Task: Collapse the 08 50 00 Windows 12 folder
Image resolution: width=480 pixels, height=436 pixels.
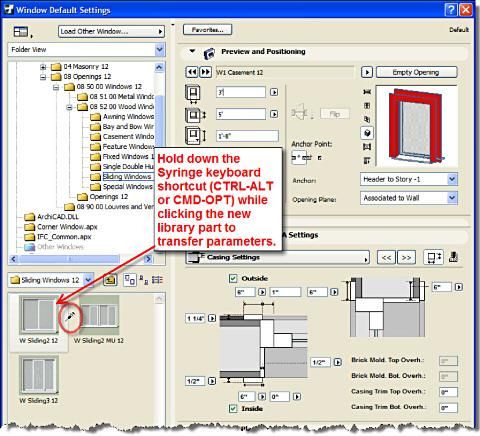Action: coord(56,87)
